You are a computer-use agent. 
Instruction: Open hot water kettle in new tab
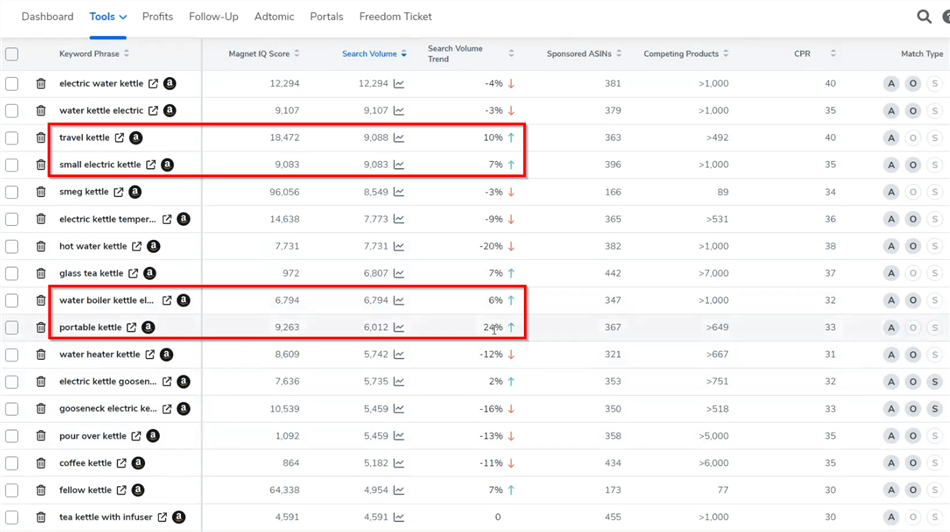pos(137,246)
